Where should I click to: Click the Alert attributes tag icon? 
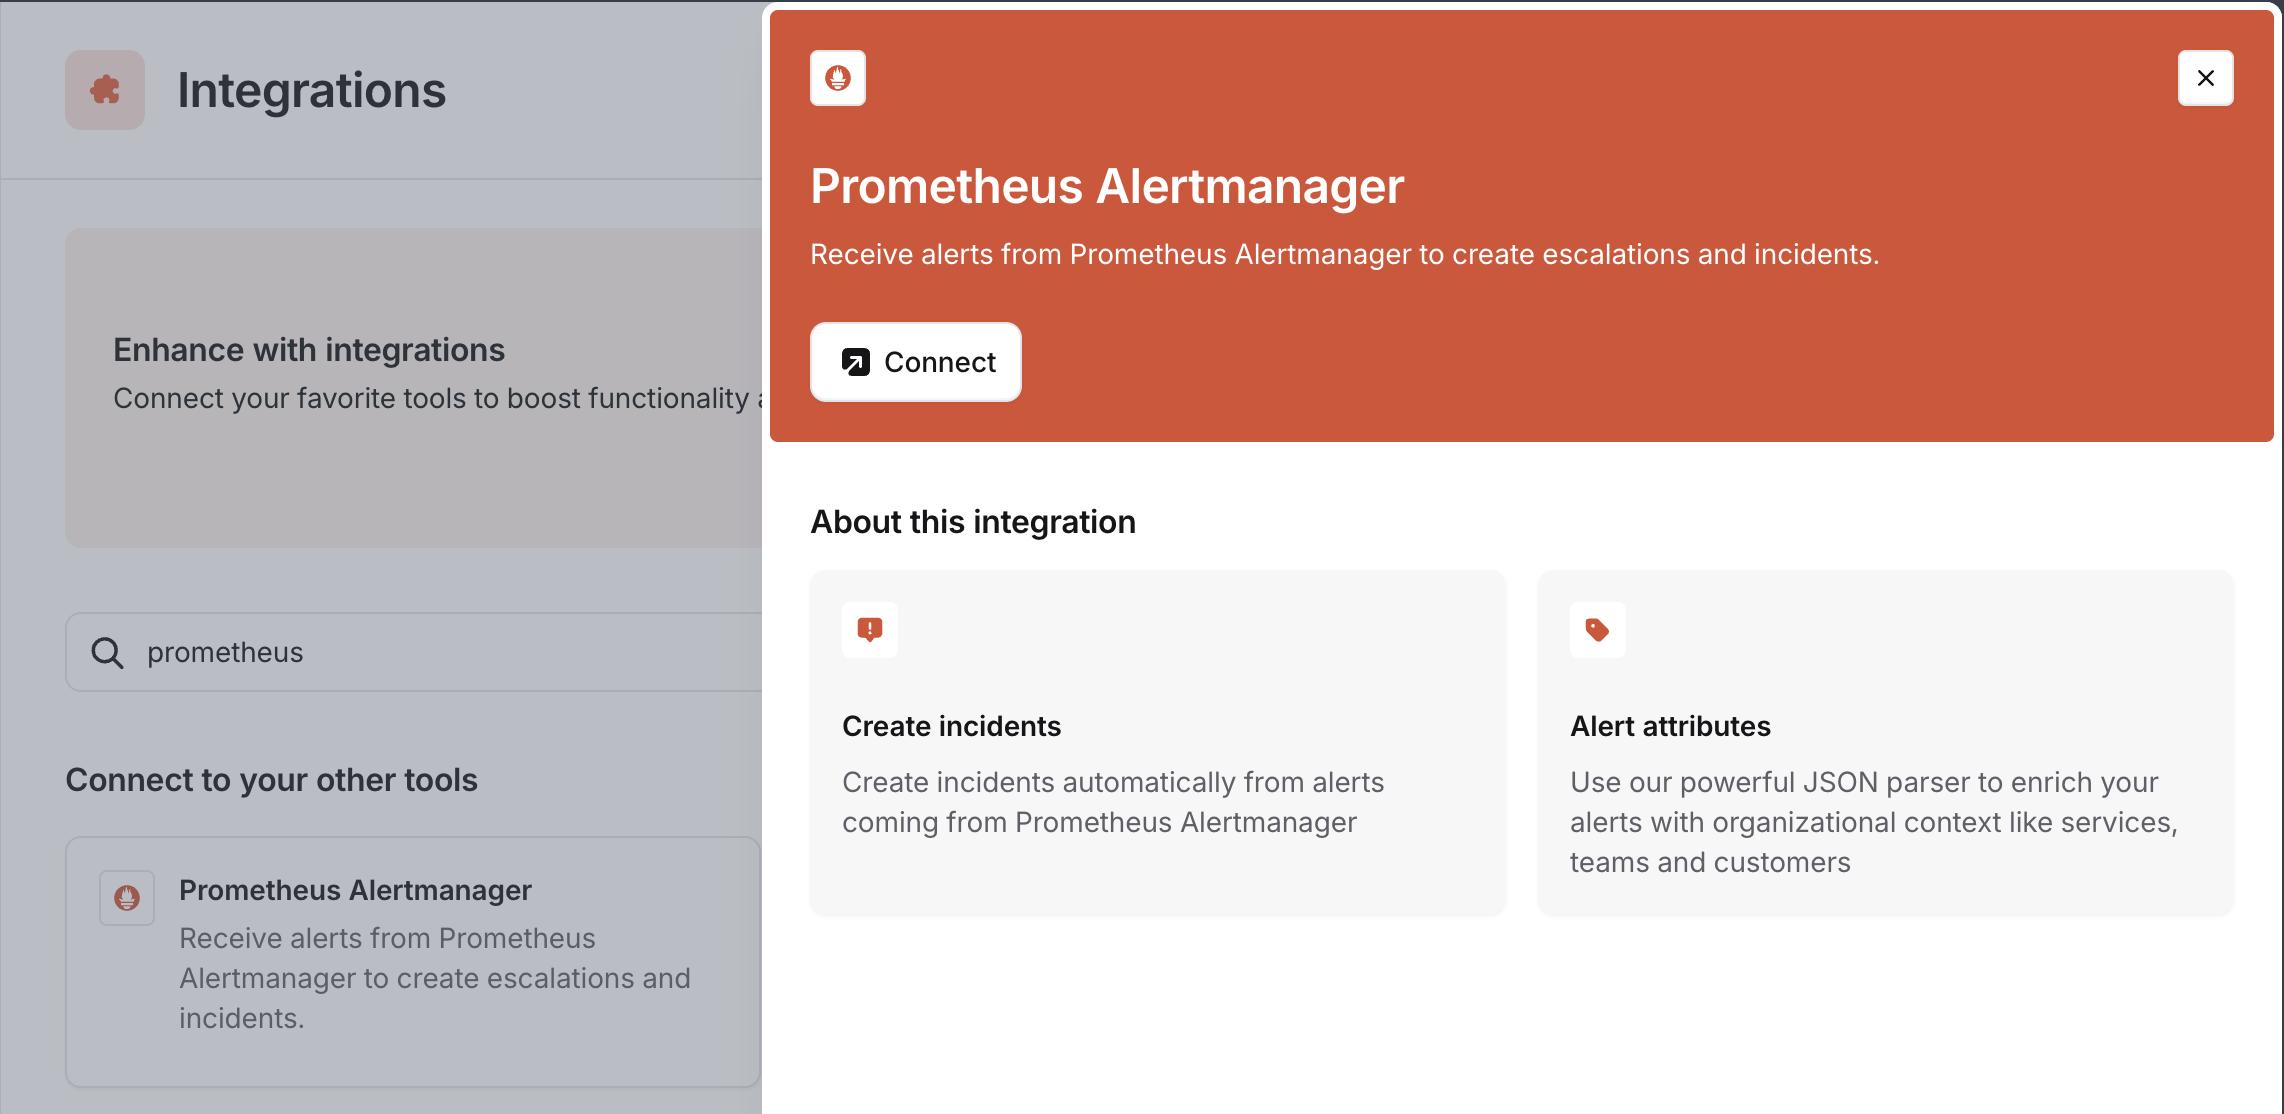point(1598,630)
